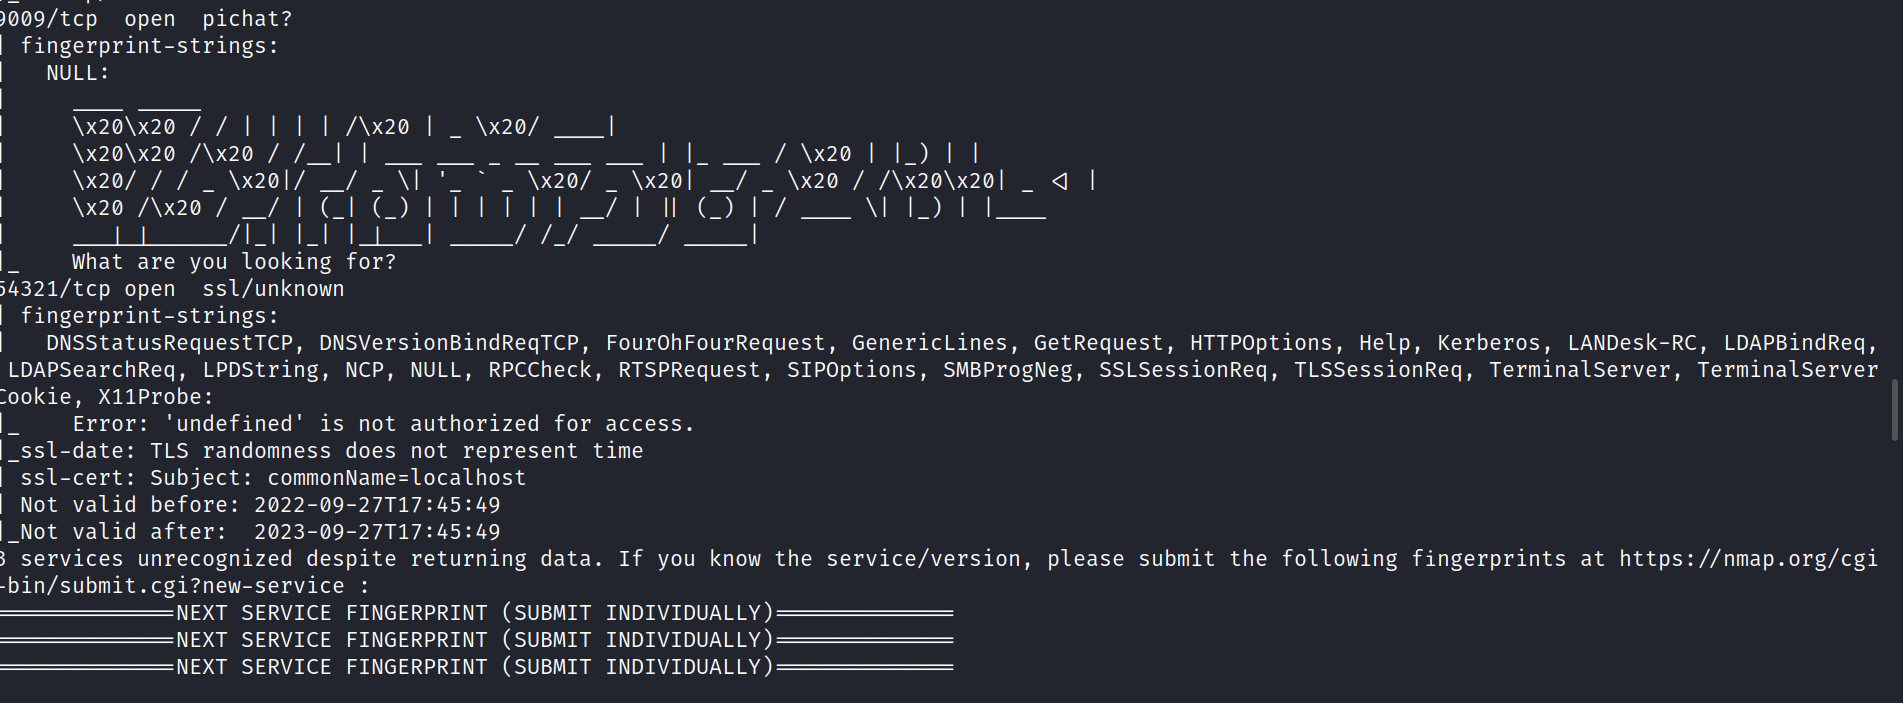Screen dimensions: 1903x703
Task: Open the nmap.org submission URL
Action: click(1748, 559)
